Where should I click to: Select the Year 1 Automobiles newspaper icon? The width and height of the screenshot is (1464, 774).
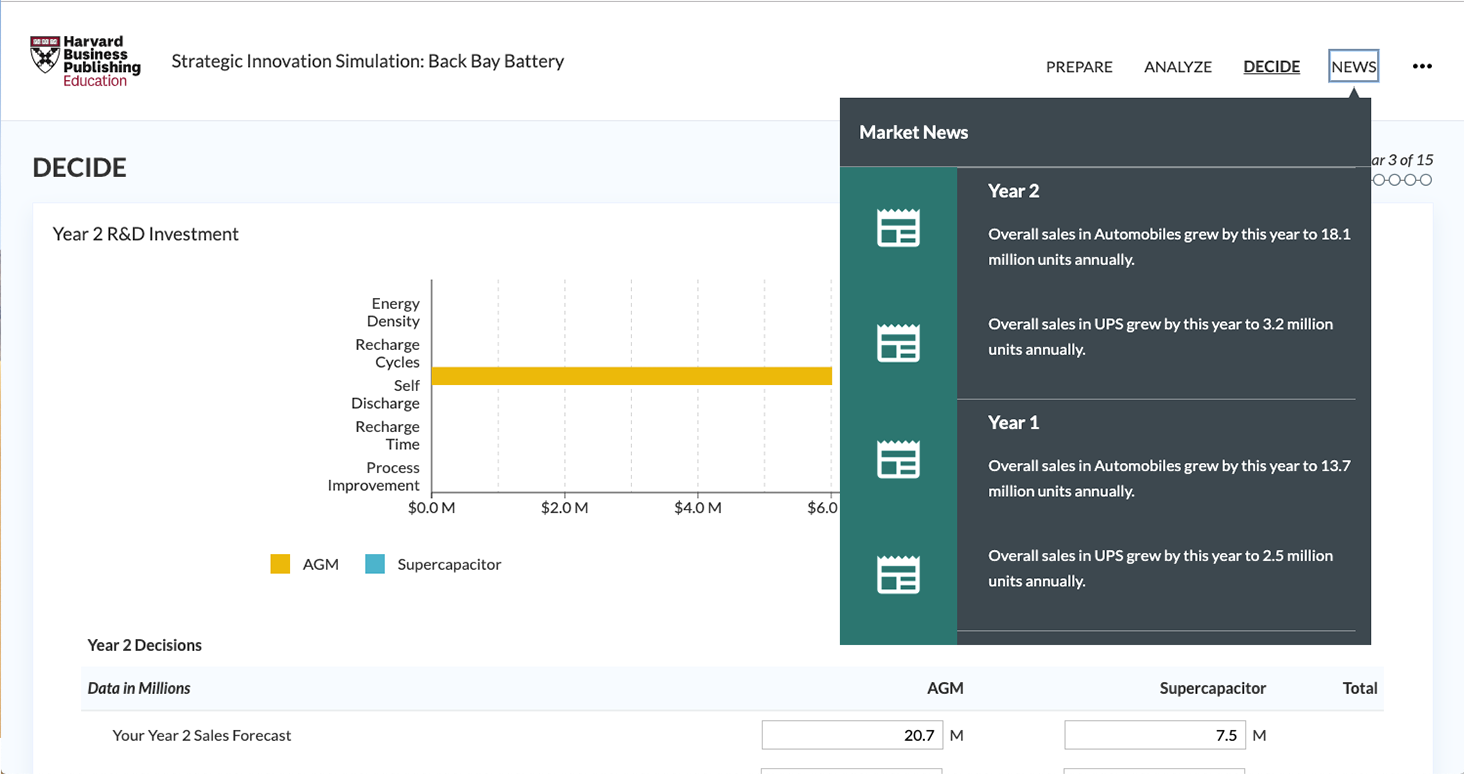(897, 459)
